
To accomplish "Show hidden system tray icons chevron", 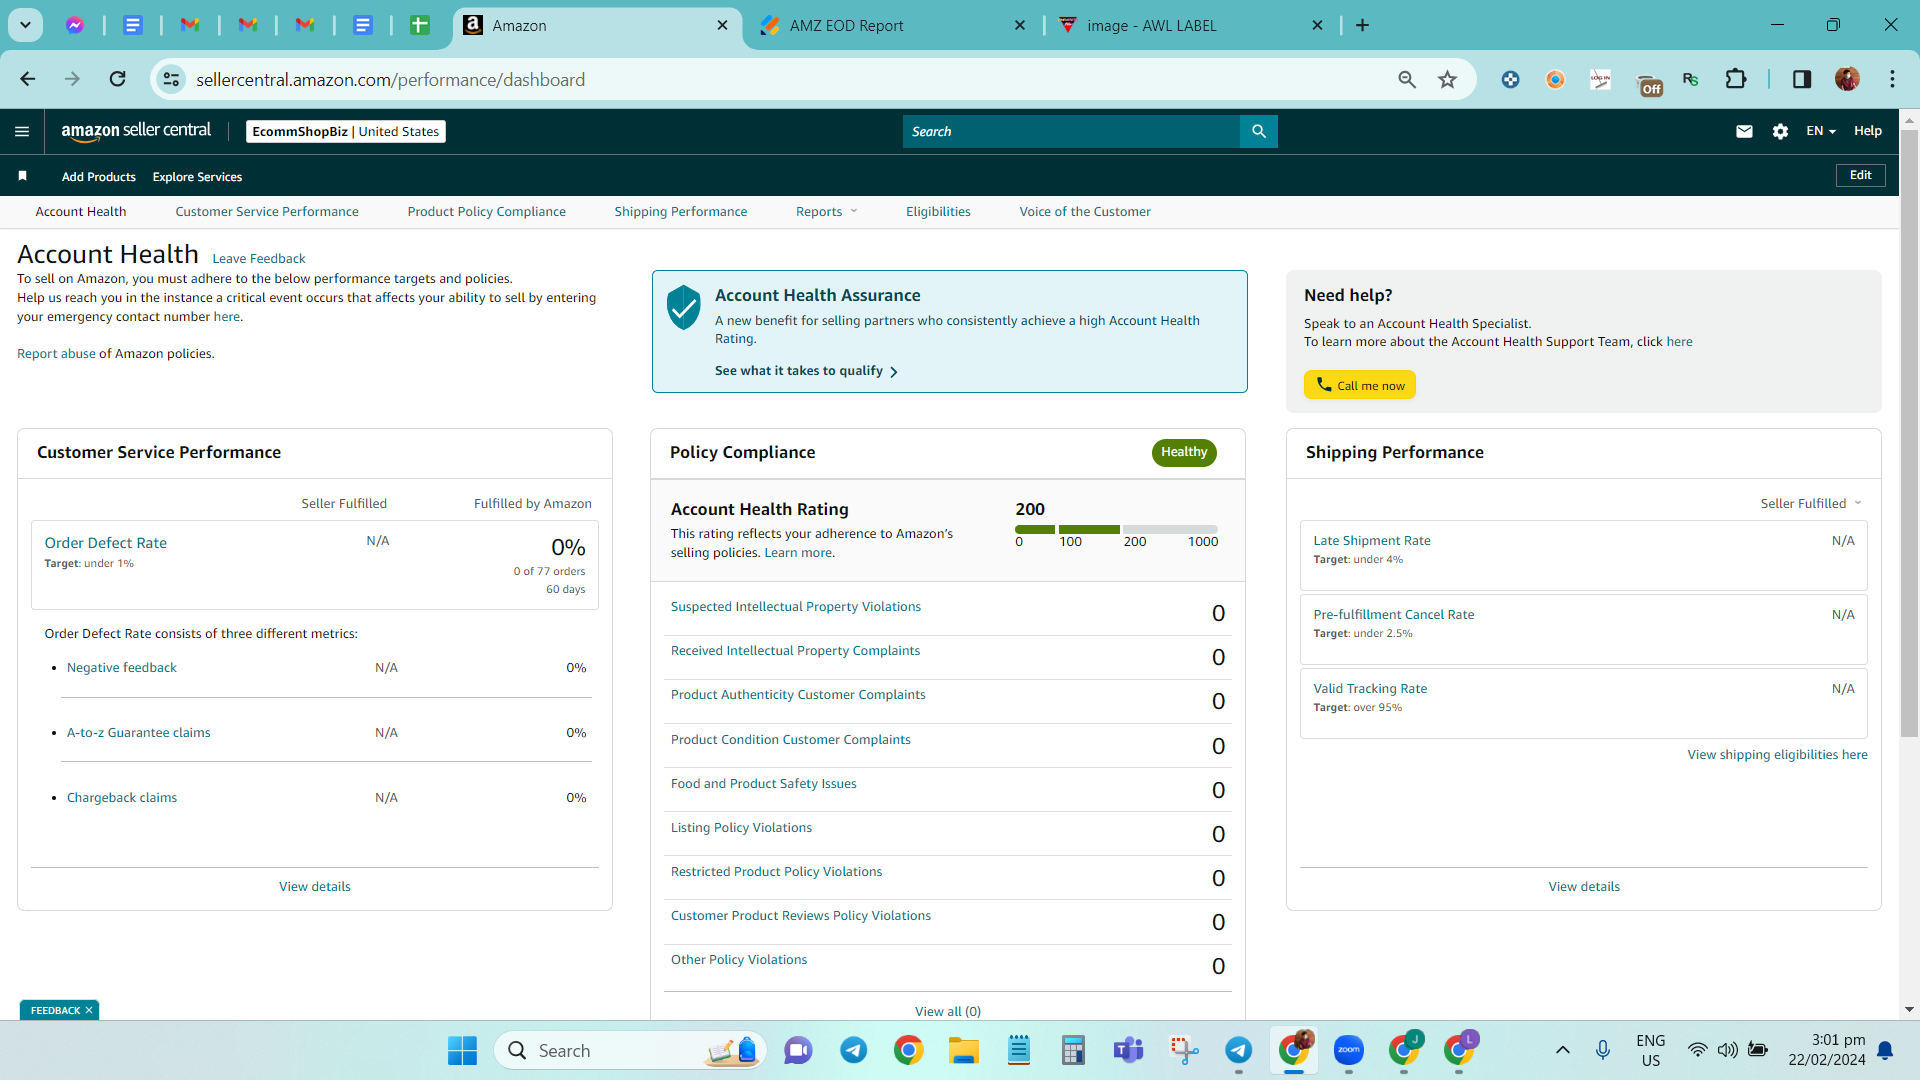I will pyautogui.click(x=1562, y=1050).
